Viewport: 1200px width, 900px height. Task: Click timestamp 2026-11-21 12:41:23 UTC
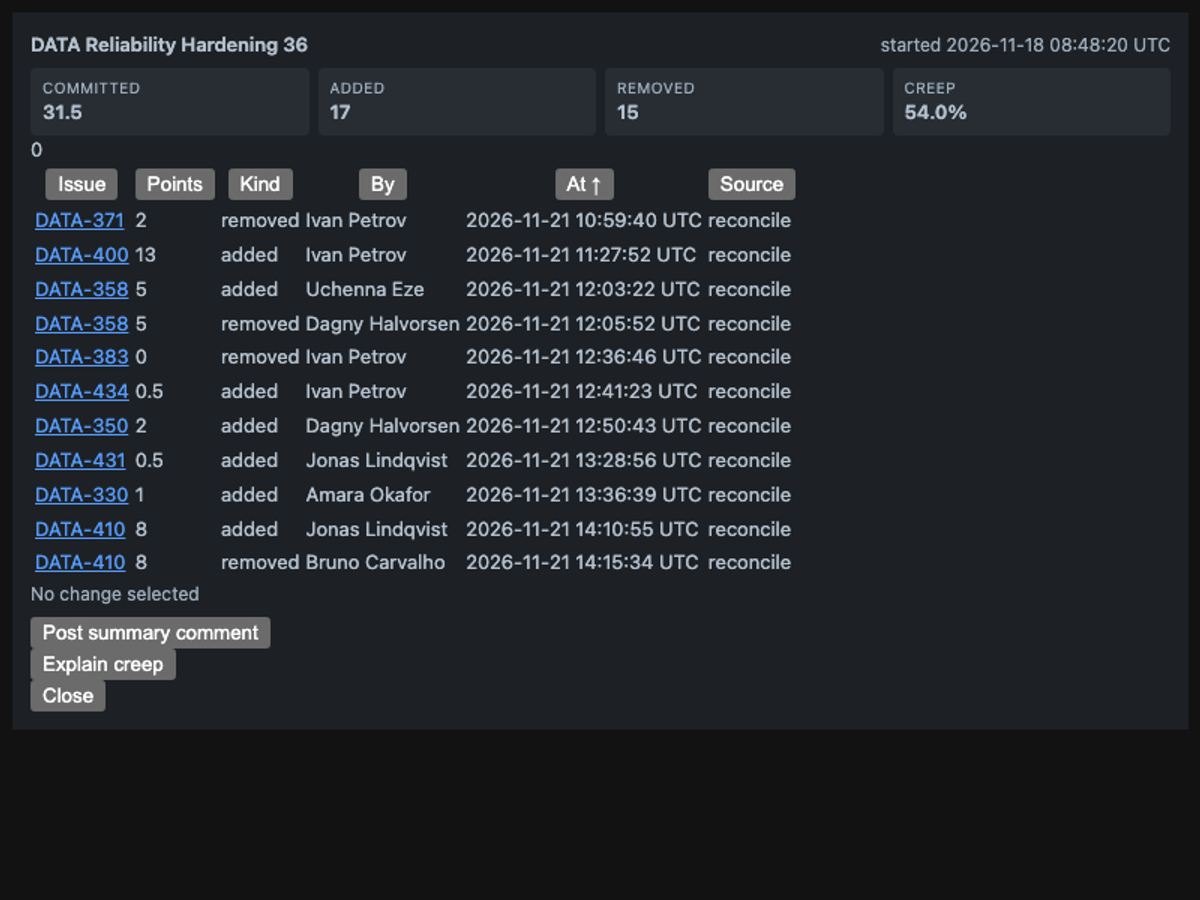[x=582, y=391]
